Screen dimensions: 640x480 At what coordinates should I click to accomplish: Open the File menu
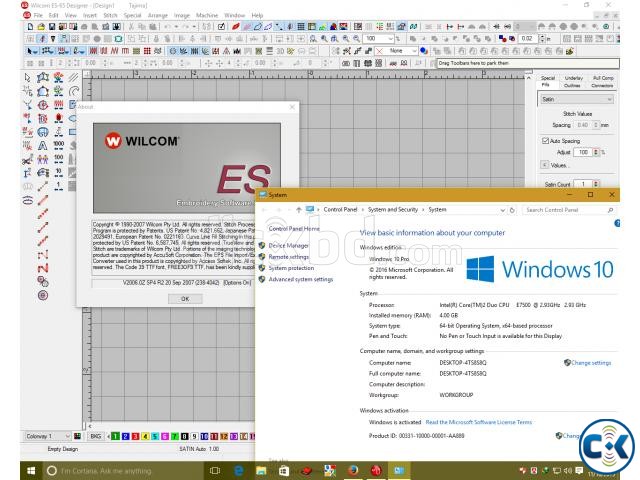38,15
